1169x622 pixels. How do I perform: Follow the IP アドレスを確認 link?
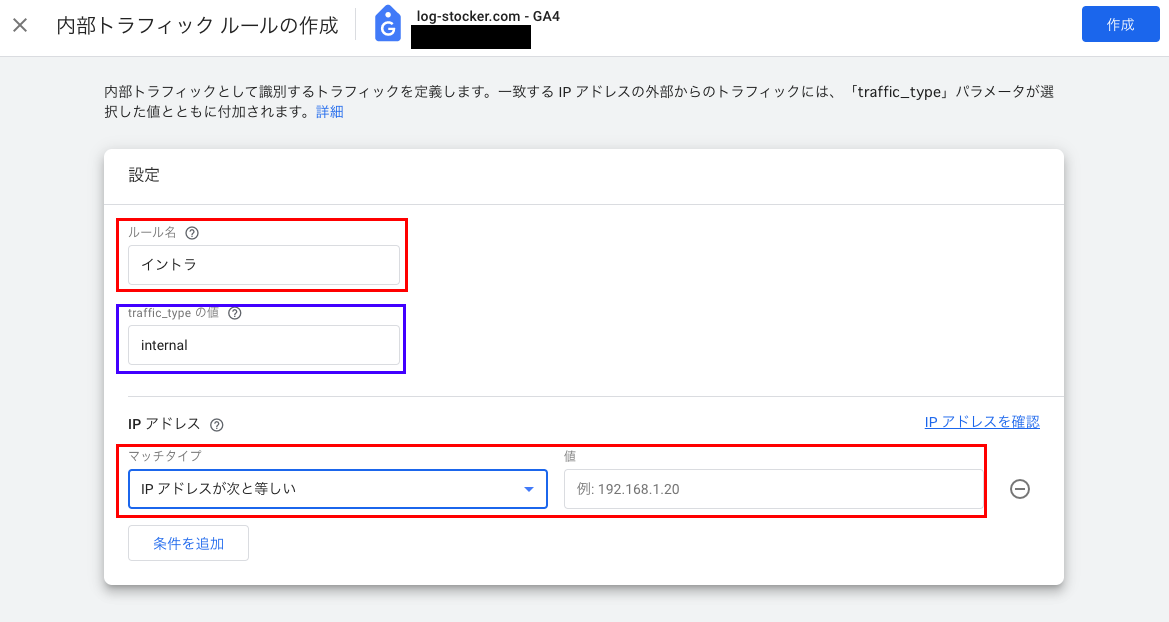click(982, 422)
